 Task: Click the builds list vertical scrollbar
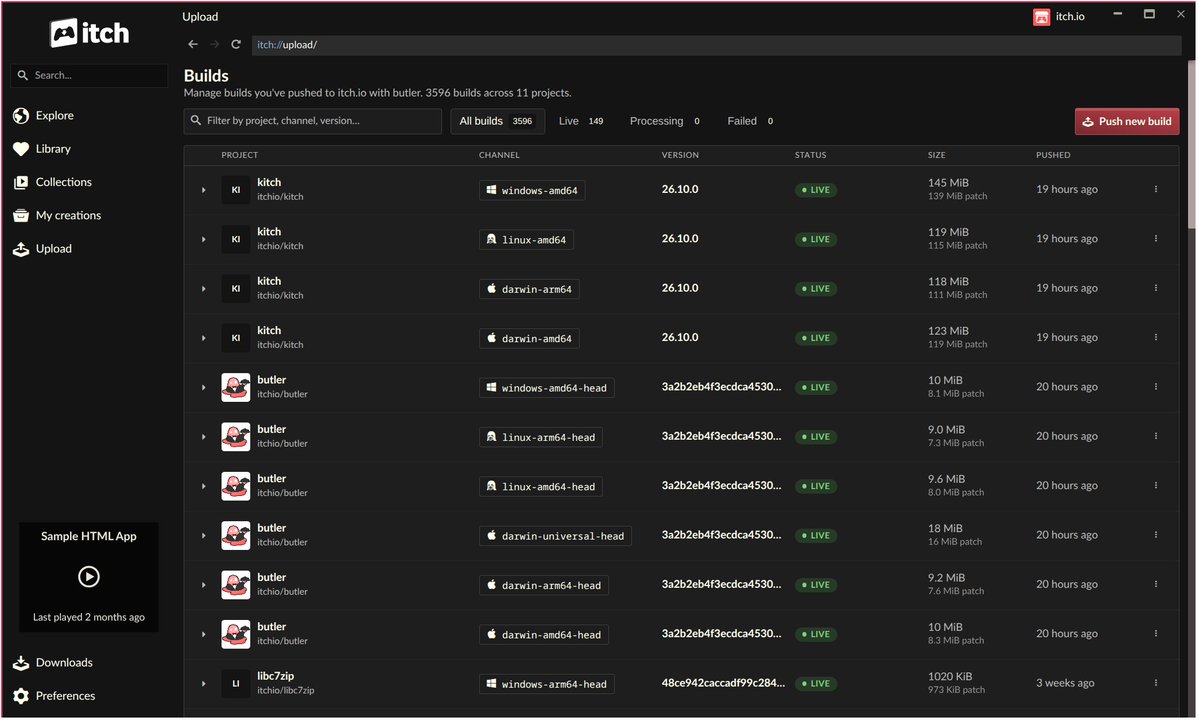[1191, 145]
